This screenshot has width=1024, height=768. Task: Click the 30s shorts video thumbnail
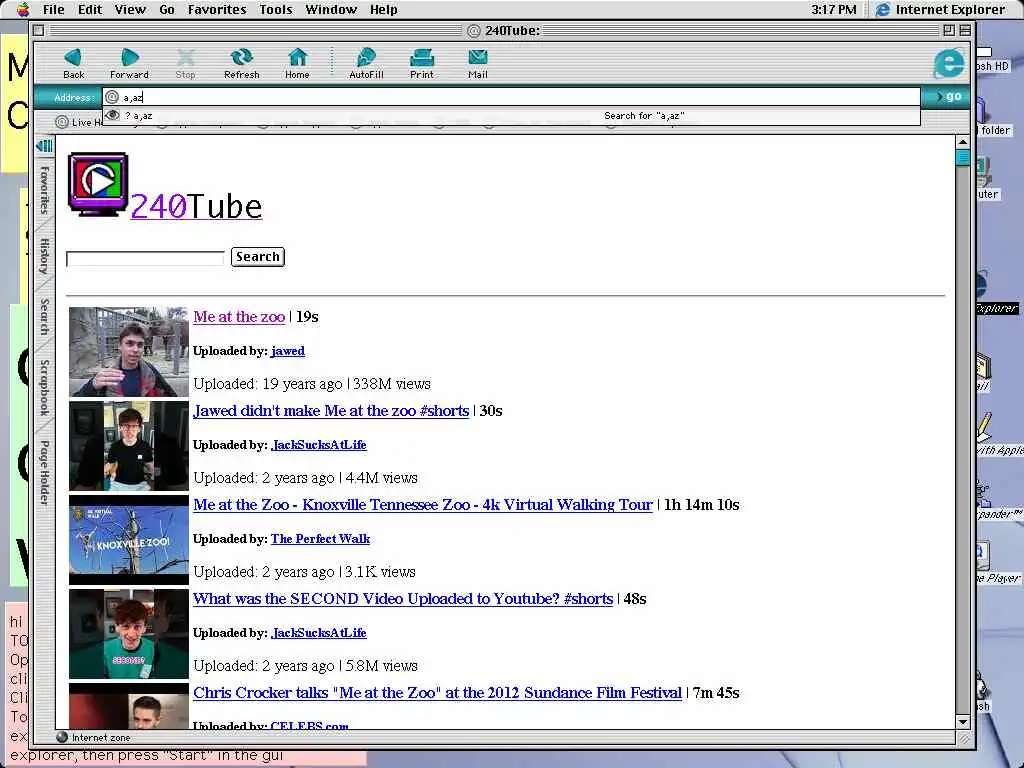click(129, 446)
